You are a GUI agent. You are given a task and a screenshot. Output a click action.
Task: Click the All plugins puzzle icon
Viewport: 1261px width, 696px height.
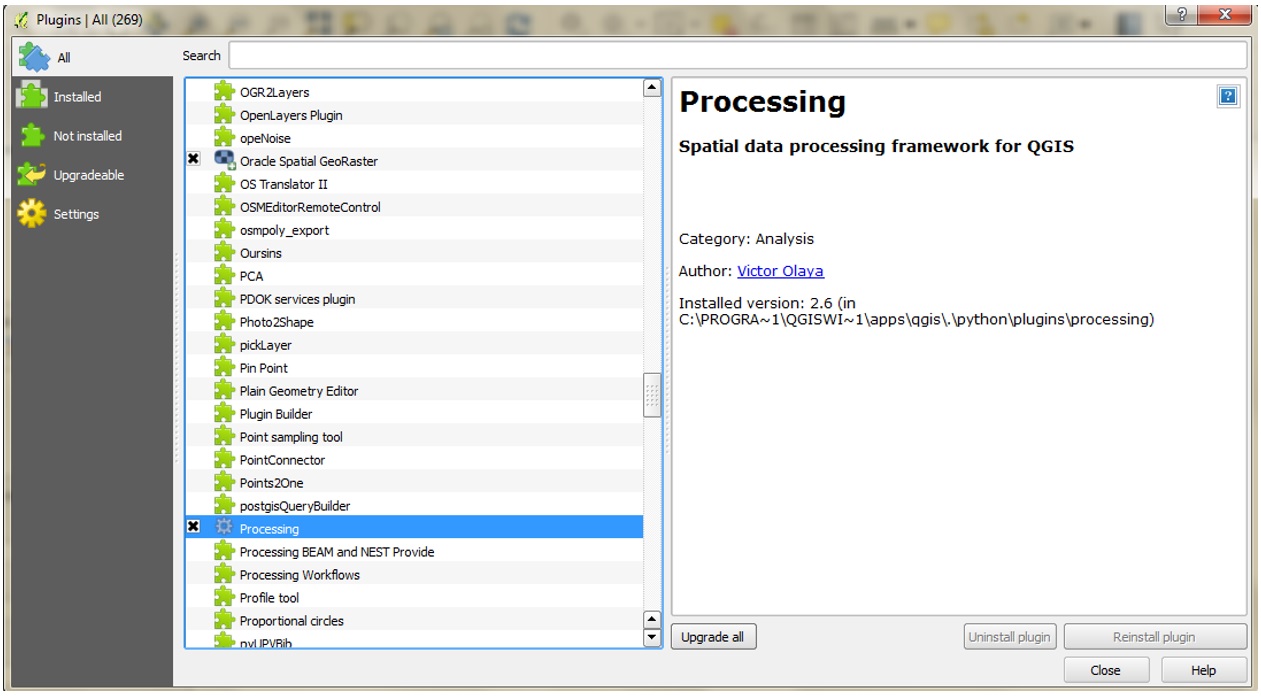point(33,57)
